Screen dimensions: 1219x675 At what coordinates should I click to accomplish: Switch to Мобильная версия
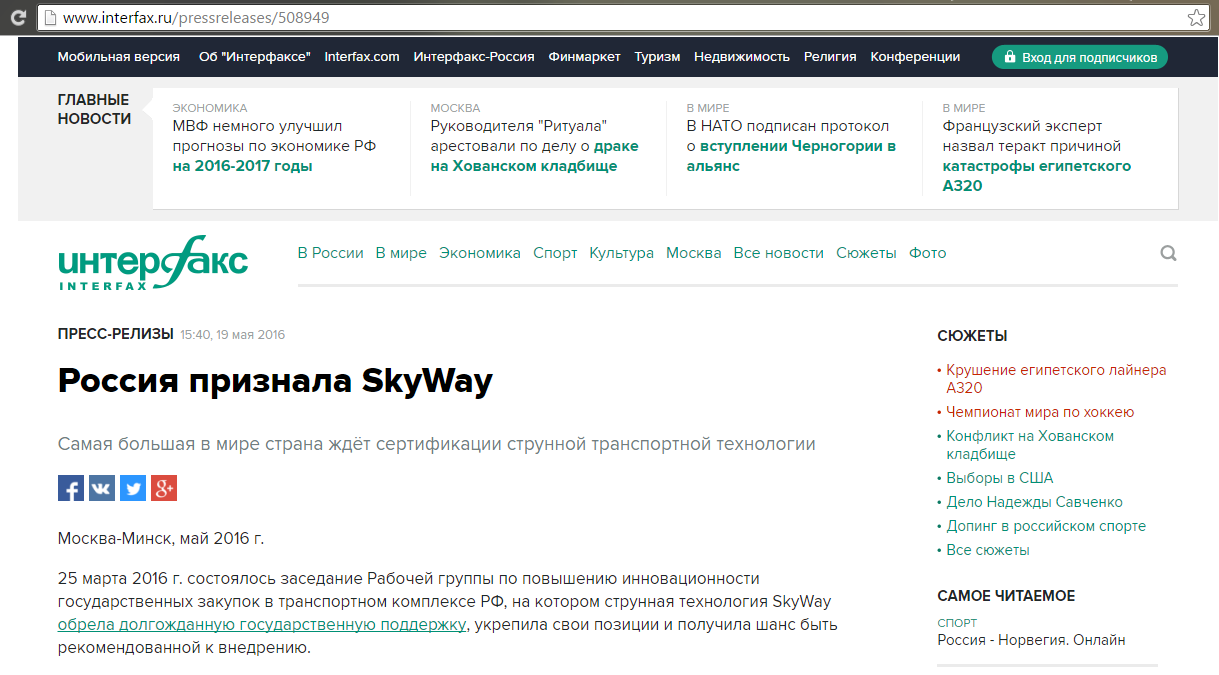click(119, 57)
